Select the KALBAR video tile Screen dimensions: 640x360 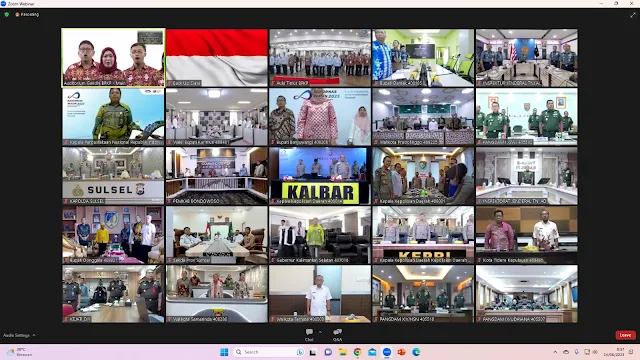point(320,176)
